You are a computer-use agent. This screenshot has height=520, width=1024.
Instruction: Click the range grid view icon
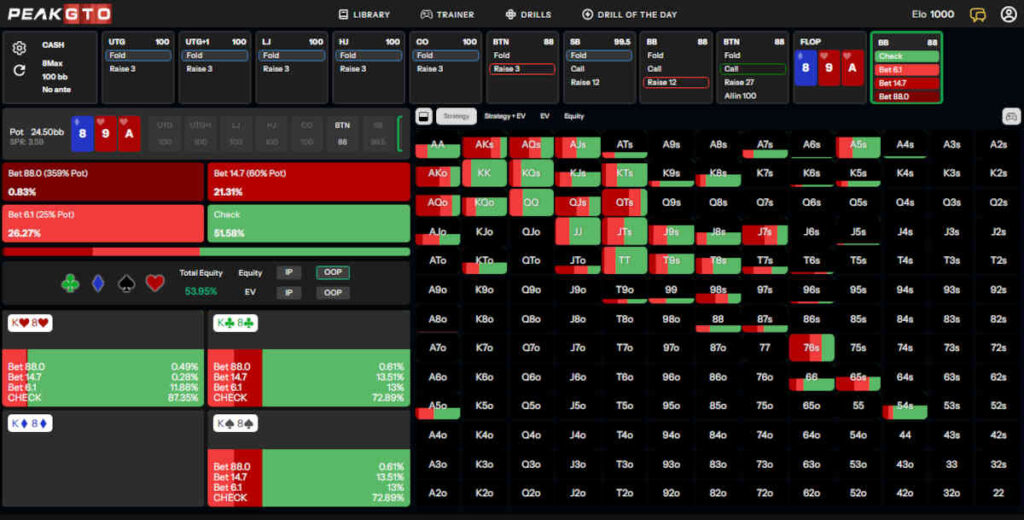click(423, 116)
